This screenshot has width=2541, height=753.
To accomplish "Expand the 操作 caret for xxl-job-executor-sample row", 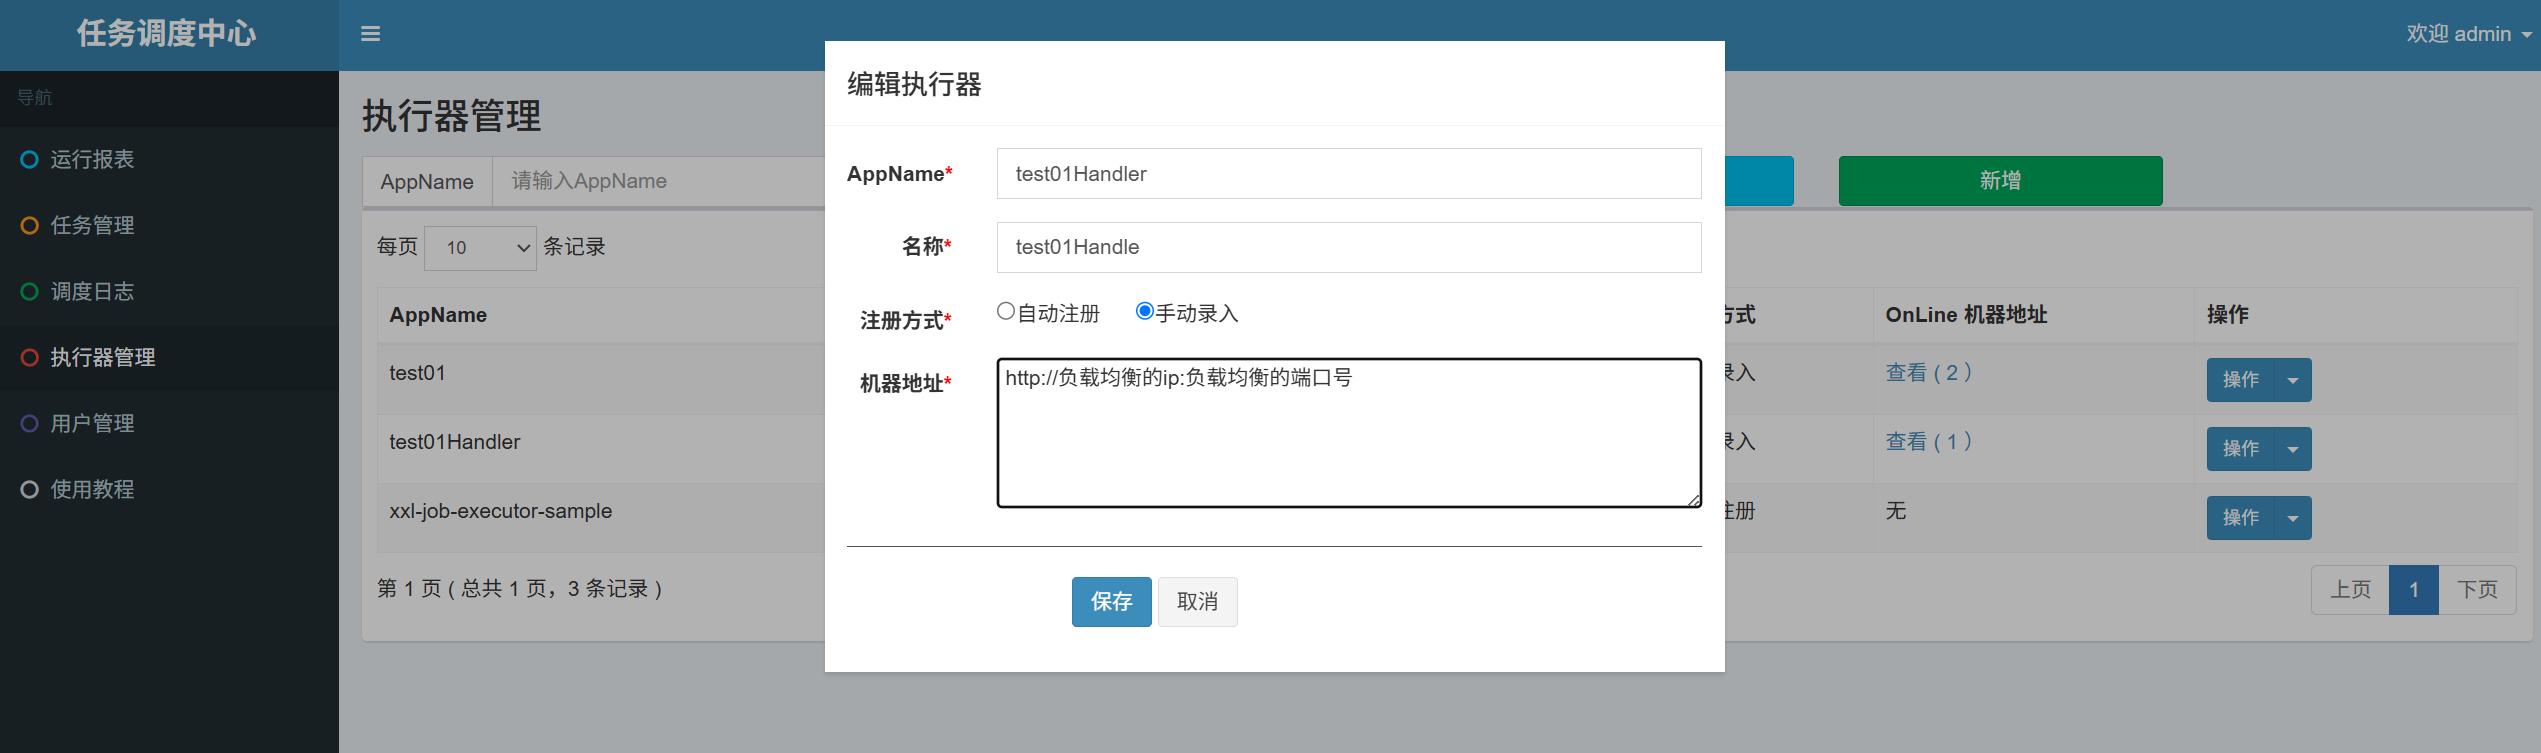I will (x=2292, y=518).
